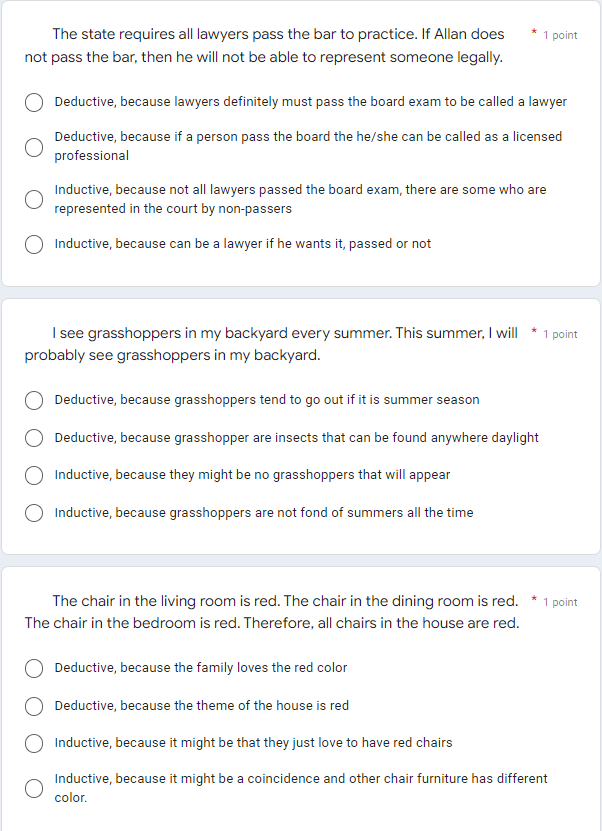
Task: Select "Deductive, because lawyers definitely must pass the board exam"
Action: click(33, 102)
